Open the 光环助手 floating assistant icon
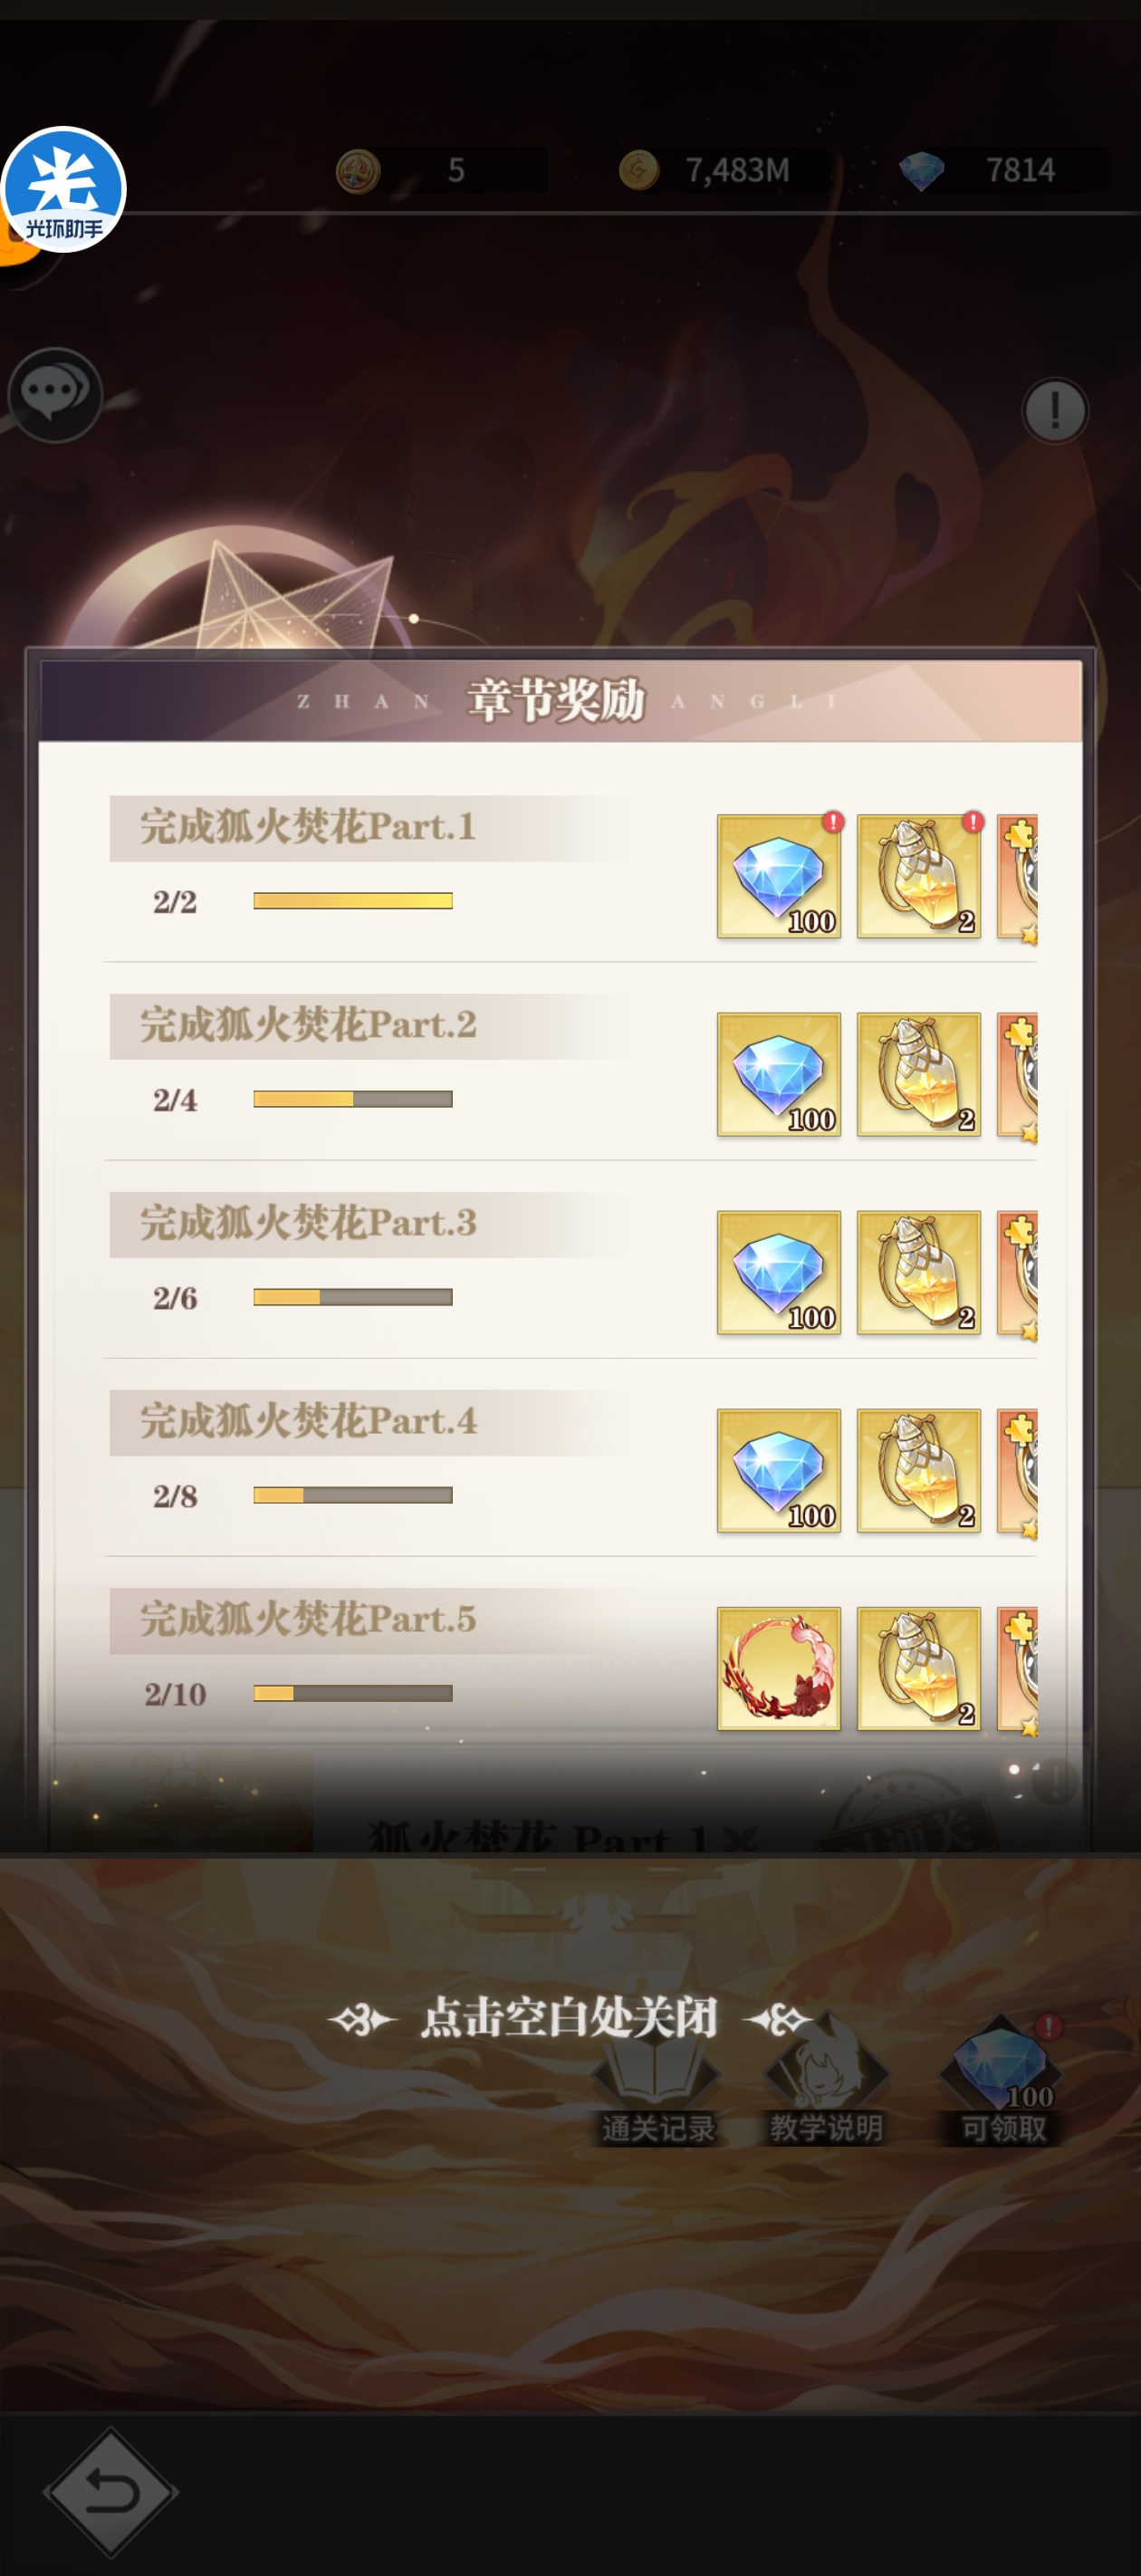This screenshot has width=1141, height=2576. pos(64,189)
